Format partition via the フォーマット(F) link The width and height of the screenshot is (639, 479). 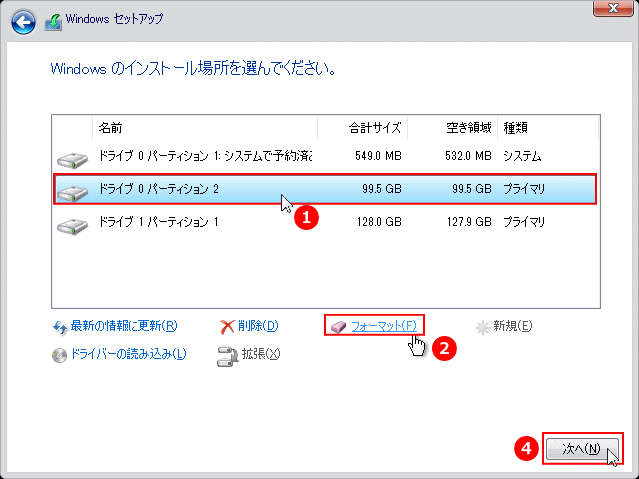click(x=384, y=326)
